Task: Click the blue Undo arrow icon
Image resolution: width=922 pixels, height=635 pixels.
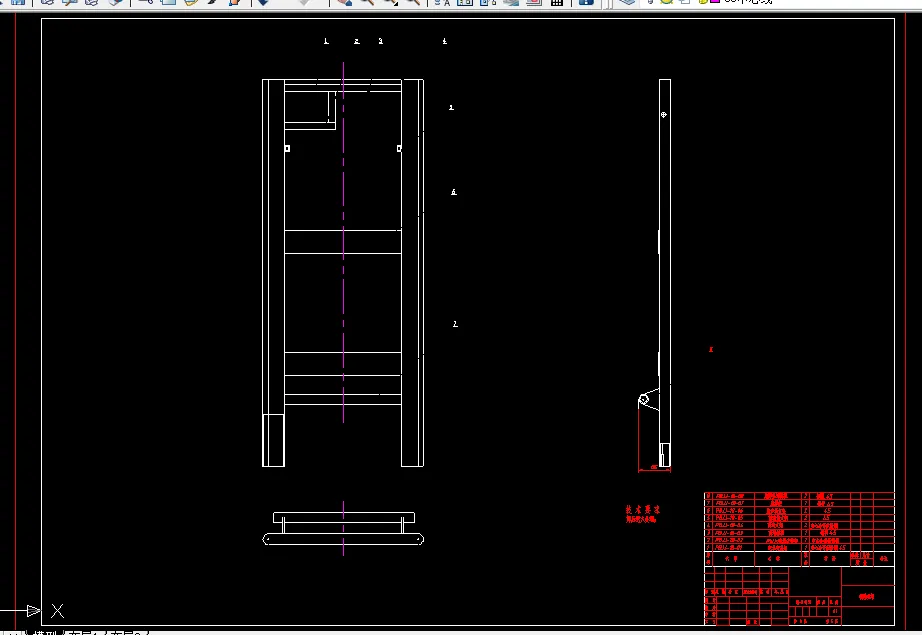Action: click(263, 2)
